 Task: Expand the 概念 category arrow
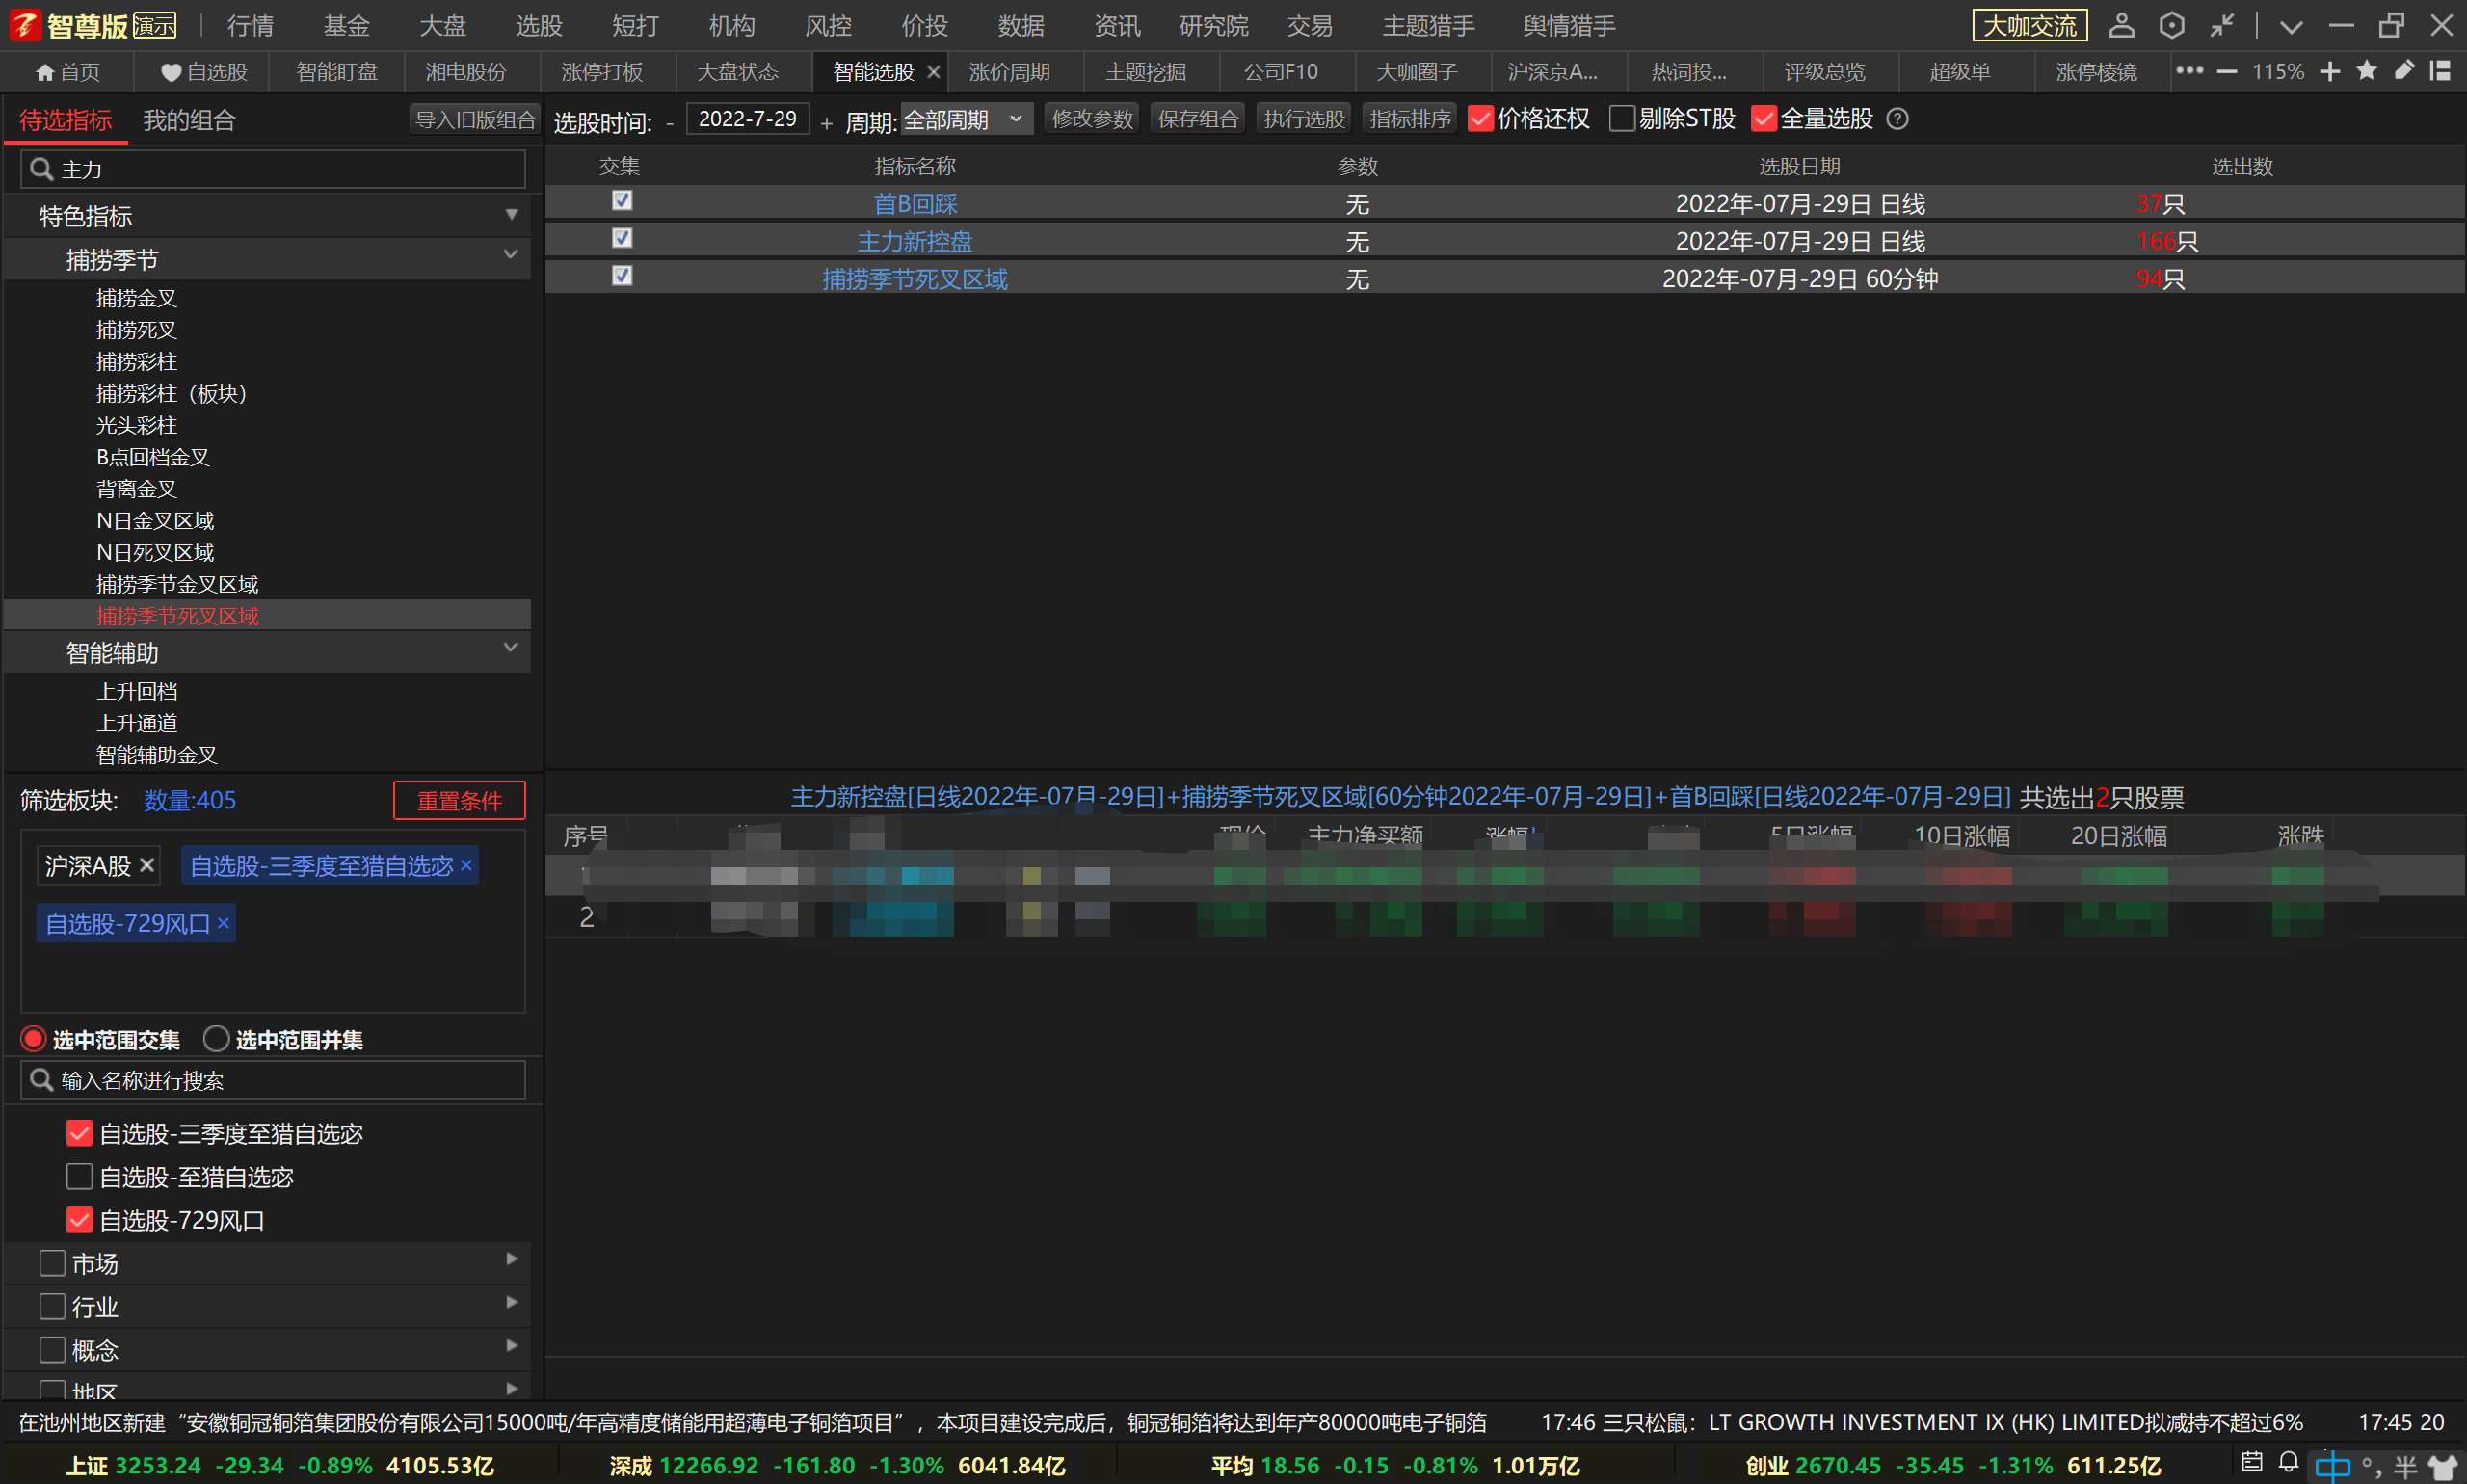click(512, 1345)
